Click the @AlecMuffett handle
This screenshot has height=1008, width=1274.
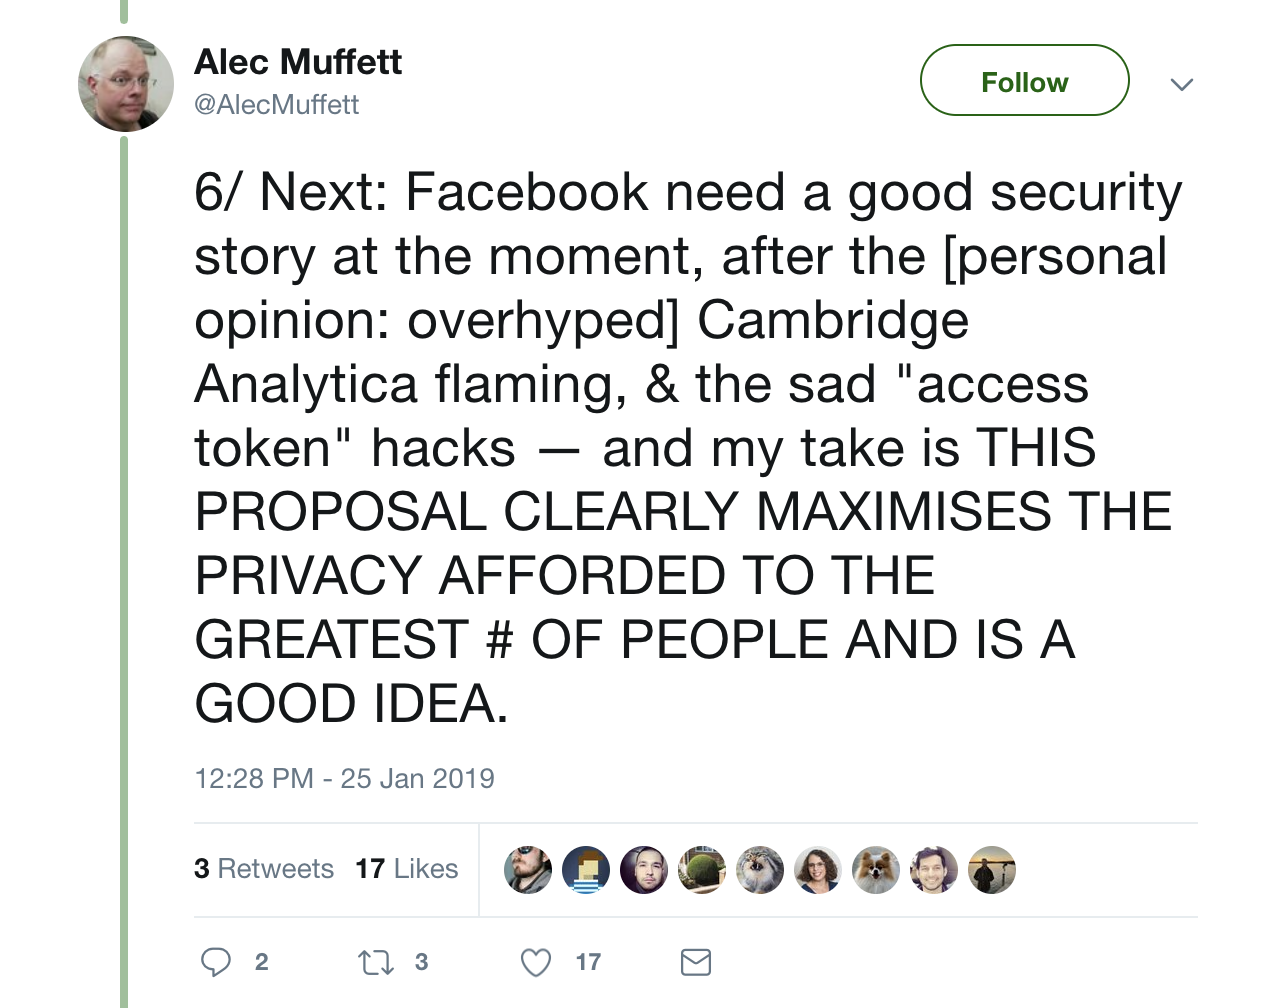tap(276, 105)
